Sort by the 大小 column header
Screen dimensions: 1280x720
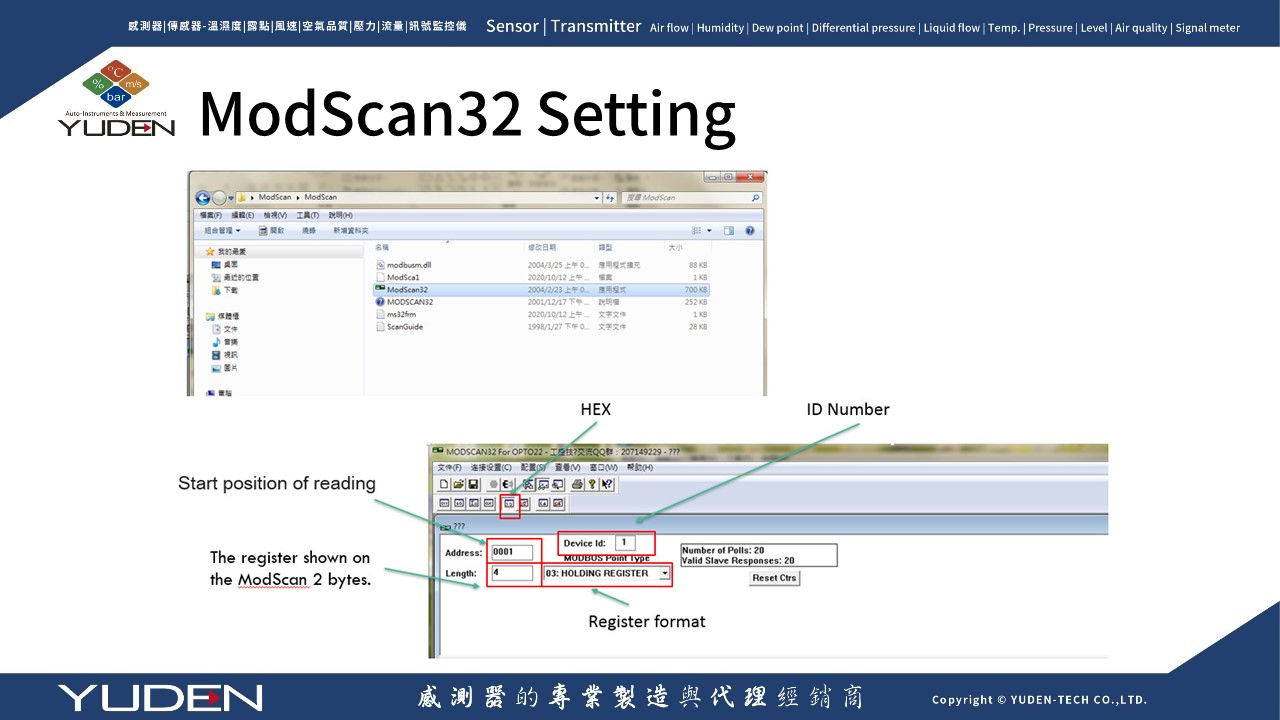[675, 247]
